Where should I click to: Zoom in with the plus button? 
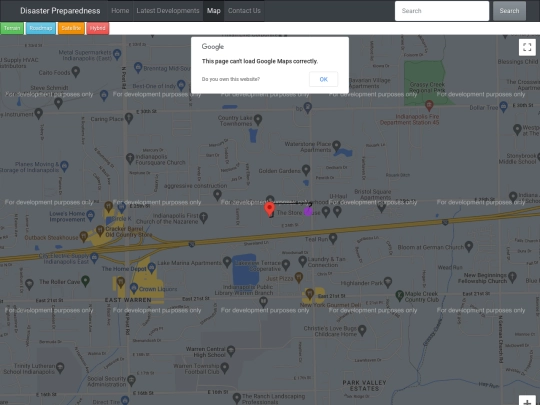click(527, 401)
